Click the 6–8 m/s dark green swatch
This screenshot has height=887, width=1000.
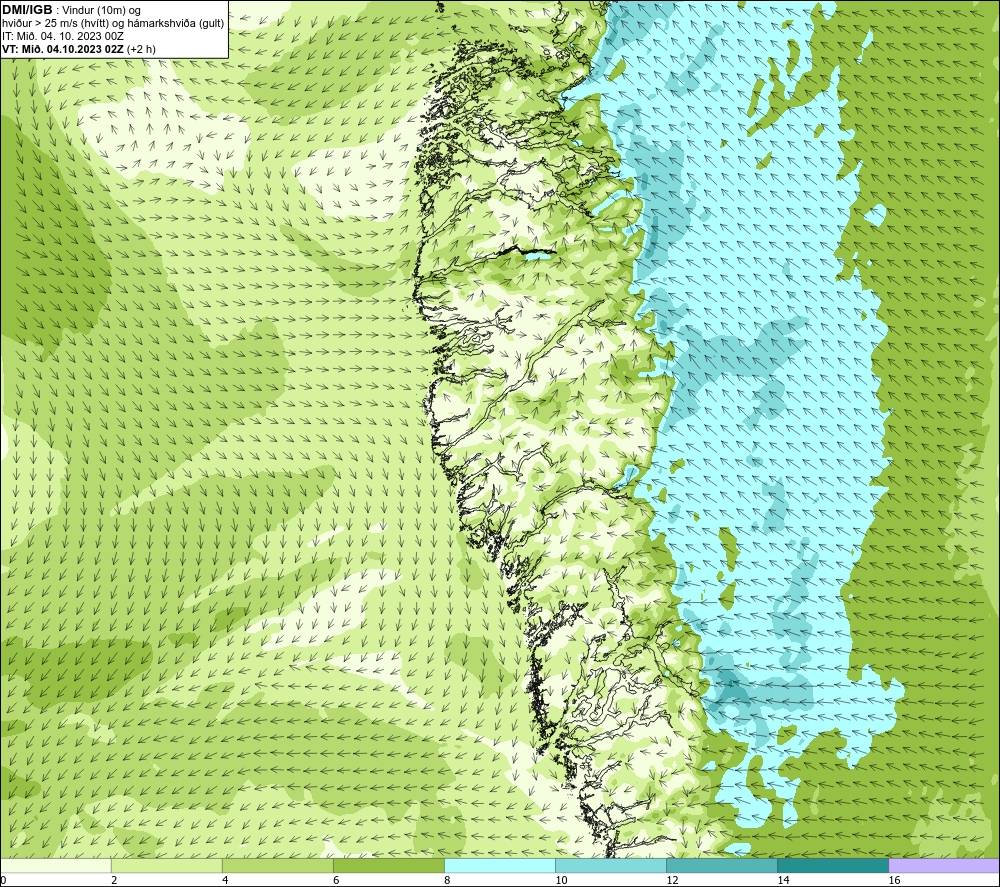pos(389,865)
